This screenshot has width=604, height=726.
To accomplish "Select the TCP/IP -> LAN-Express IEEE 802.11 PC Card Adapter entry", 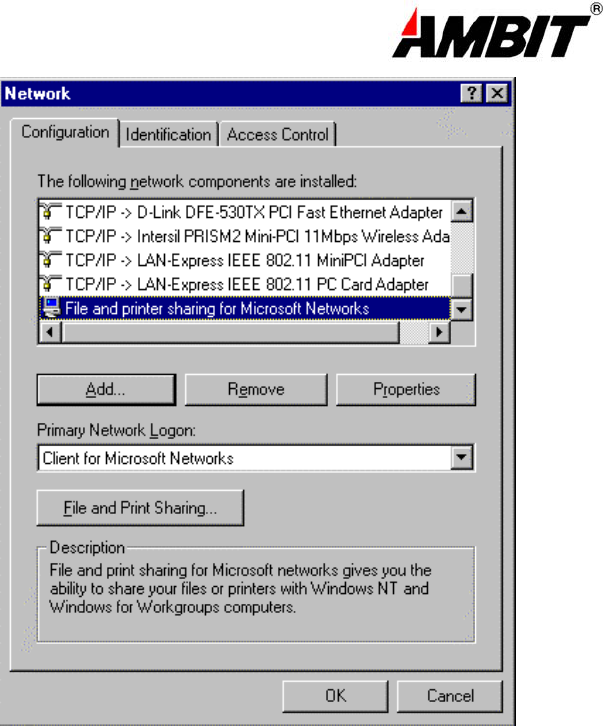I will [x=244, y=284].
